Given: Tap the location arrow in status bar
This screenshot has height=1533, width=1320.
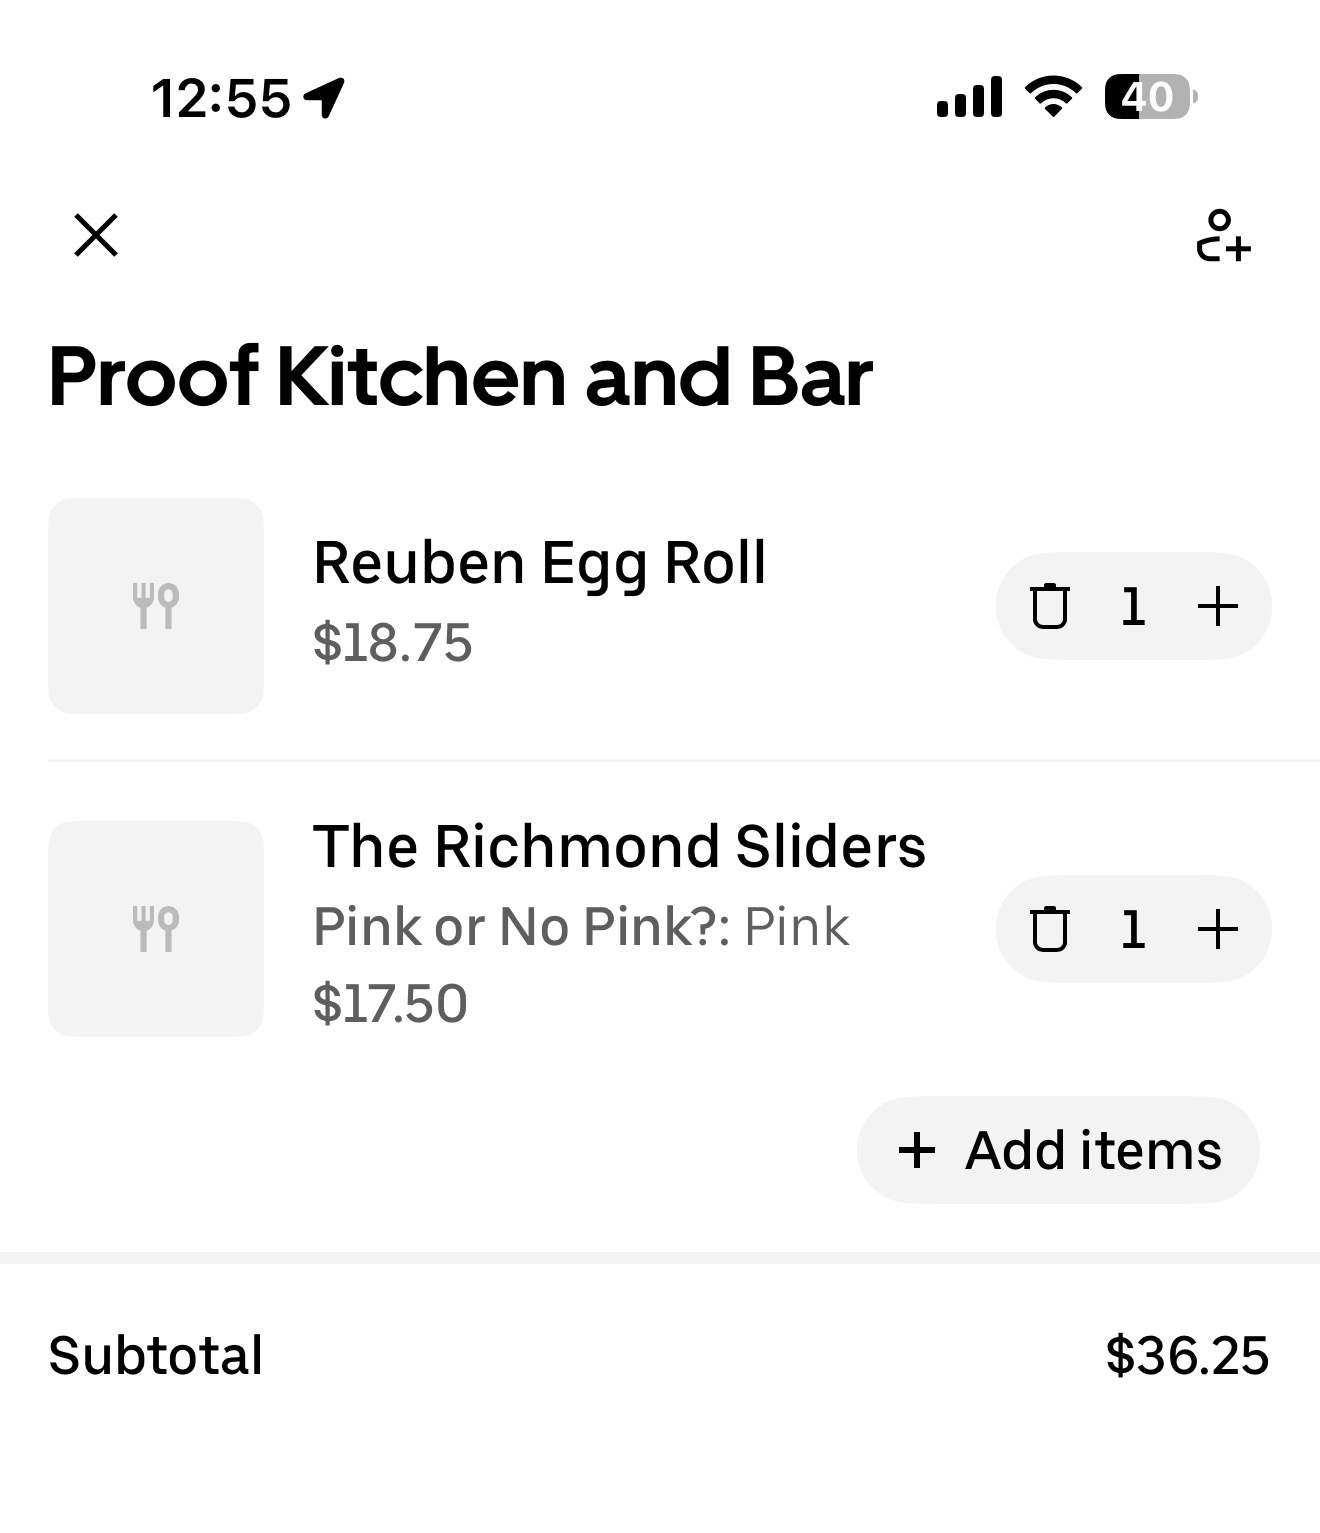Looking at the screenshot, I should click(324, 98).
